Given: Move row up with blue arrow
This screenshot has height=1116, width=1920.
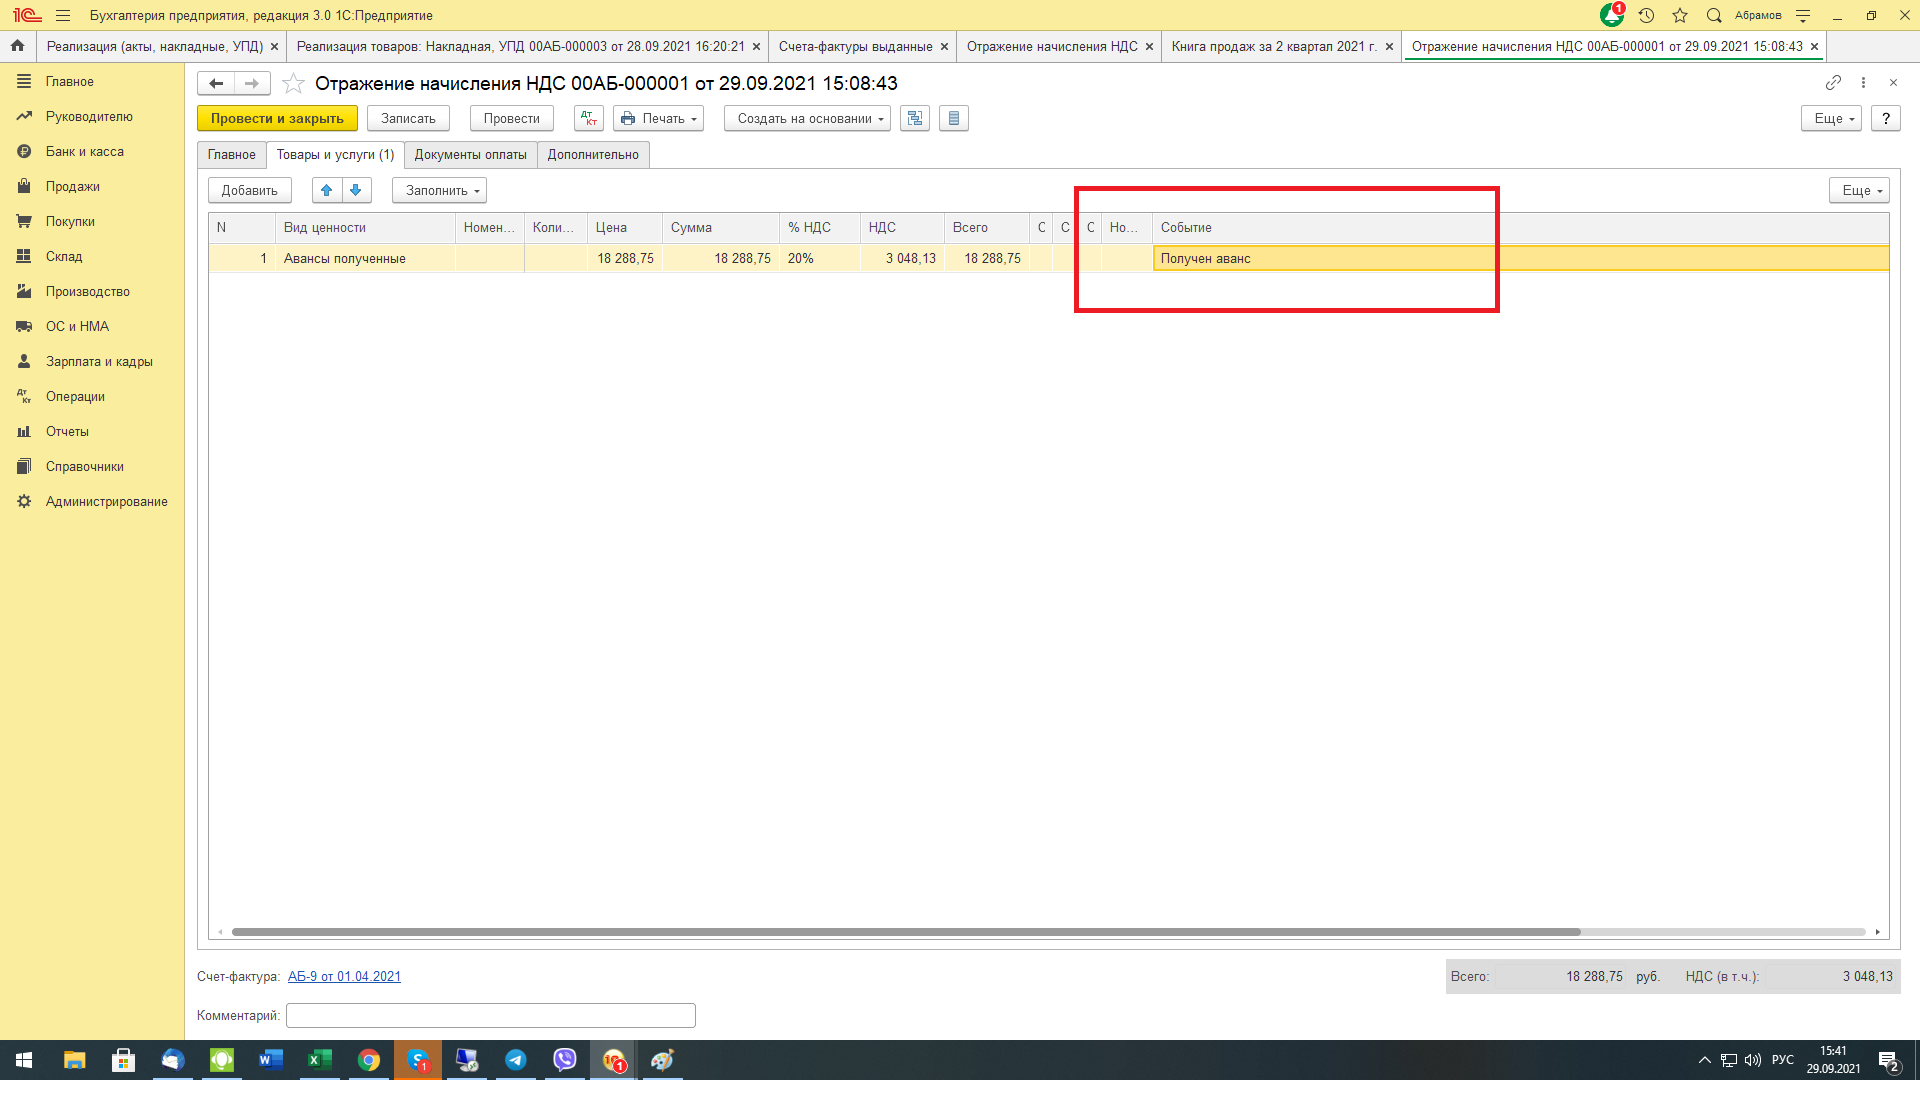Looking at the screenshot, I should [326, 190].
